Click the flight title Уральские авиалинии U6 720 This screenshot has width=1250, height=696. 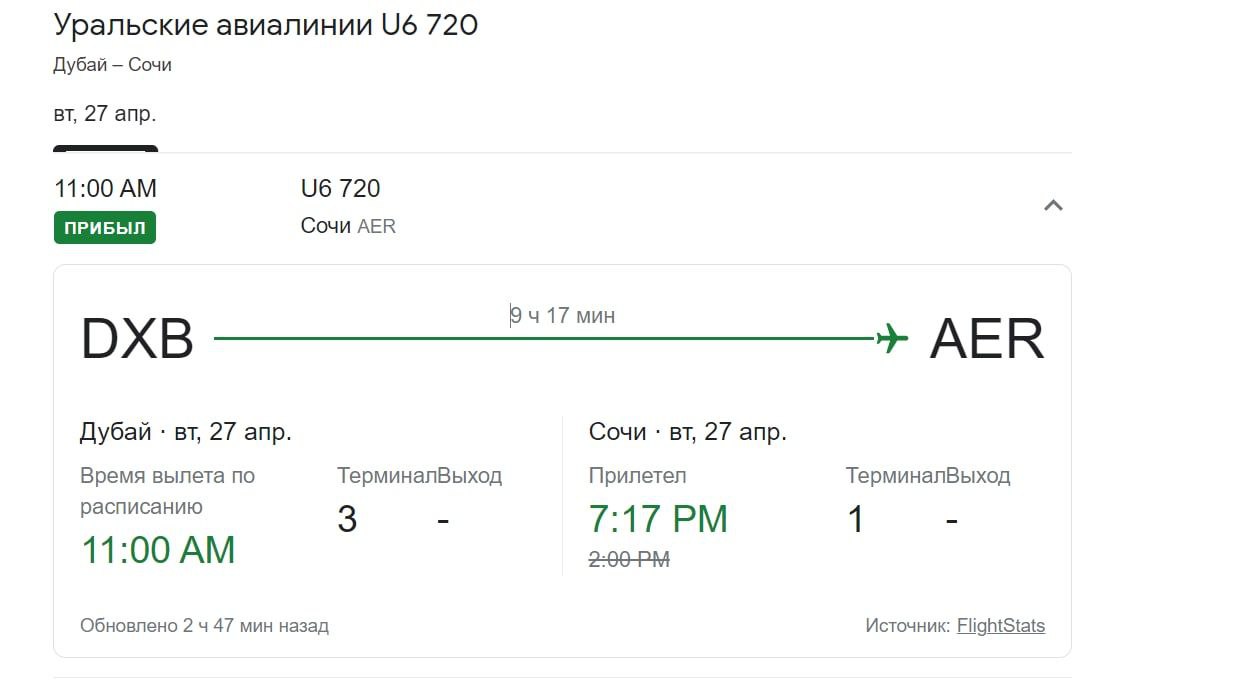tap(266, 25)
